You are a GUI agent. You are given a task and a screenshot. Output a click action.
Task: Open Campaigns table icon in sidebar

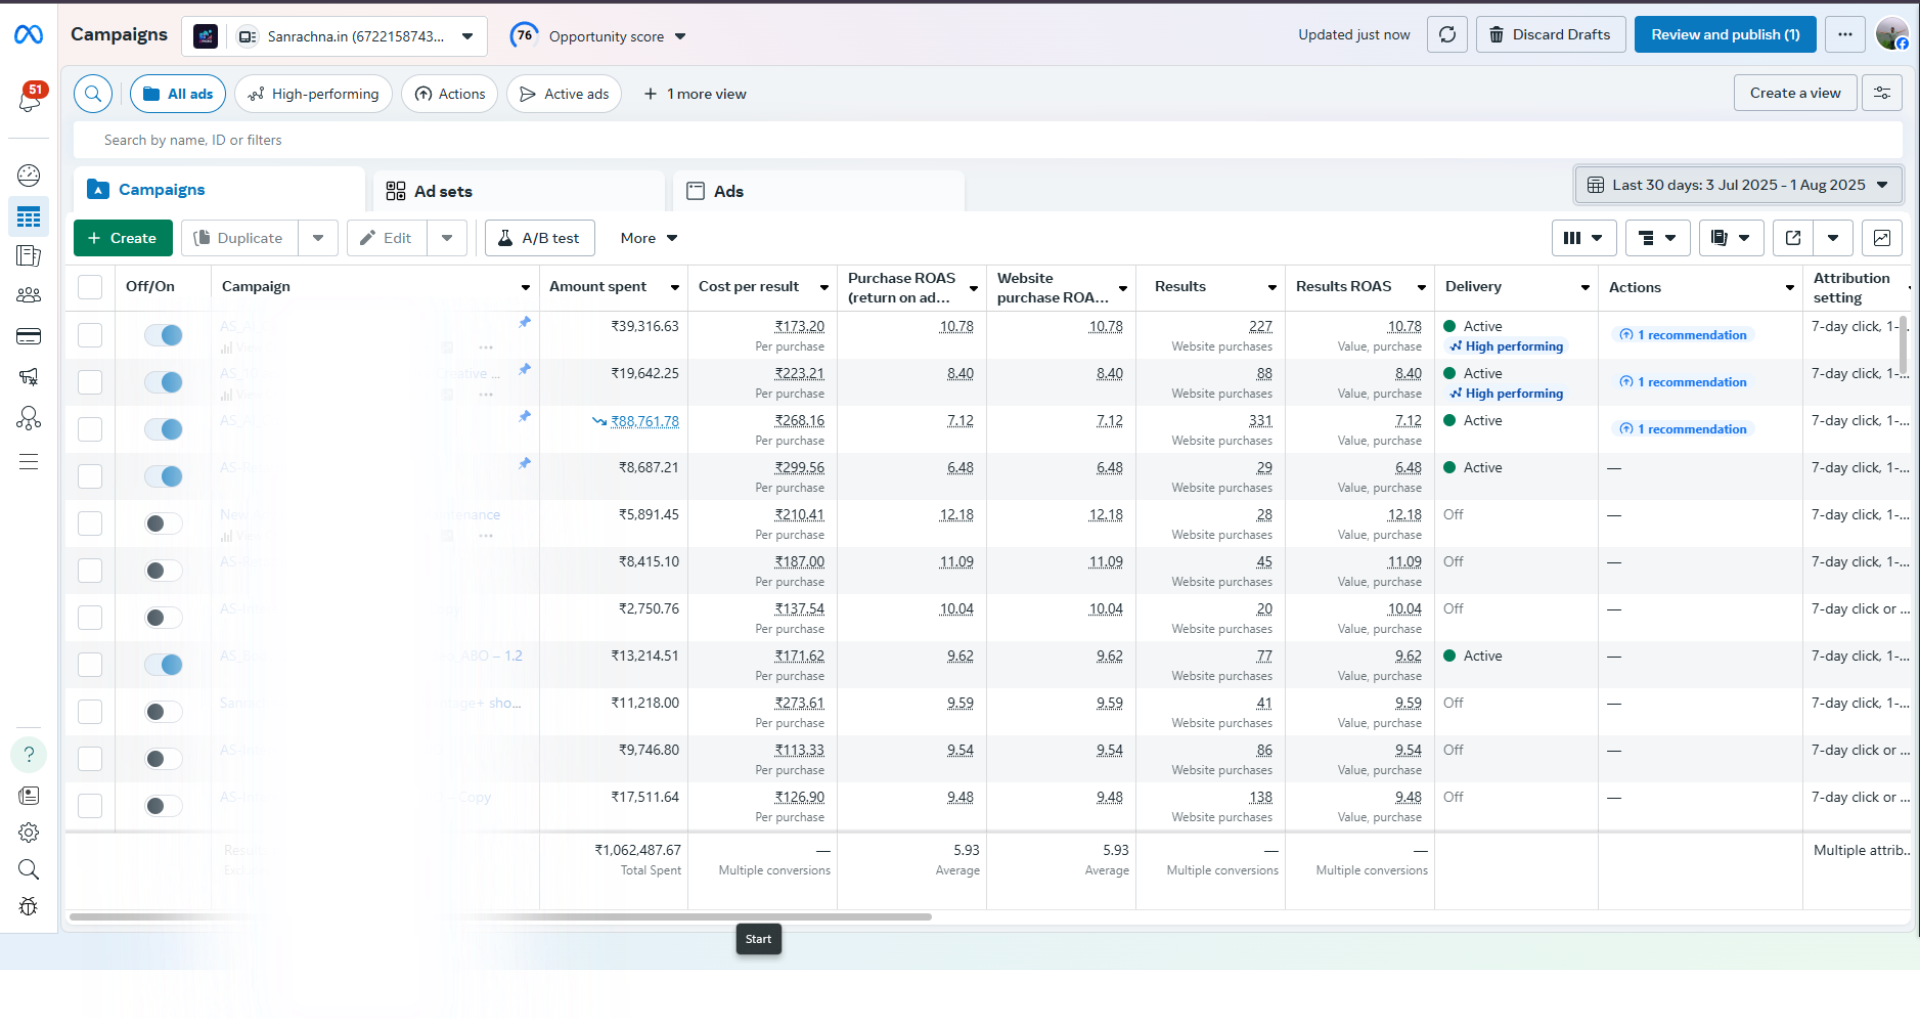click(29, 217)
